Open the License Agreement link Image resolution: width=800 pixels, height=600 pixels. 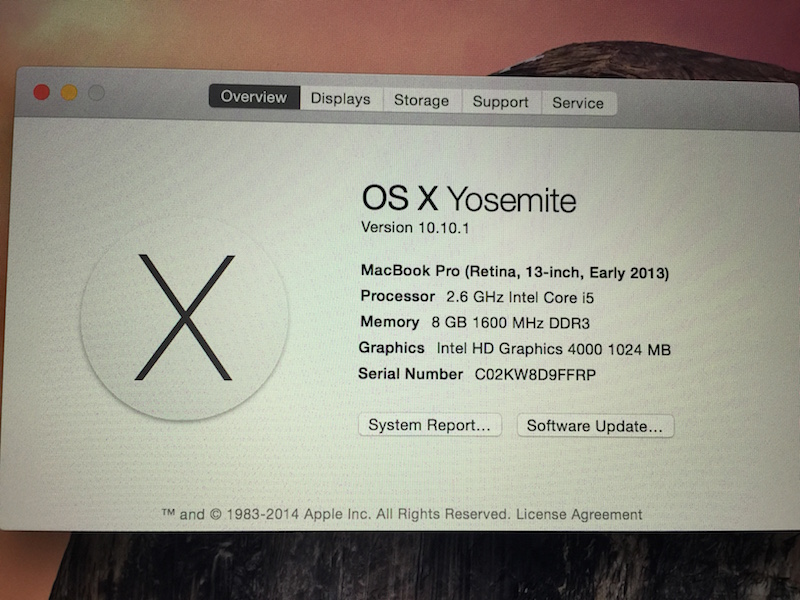(x=579, y=514)
